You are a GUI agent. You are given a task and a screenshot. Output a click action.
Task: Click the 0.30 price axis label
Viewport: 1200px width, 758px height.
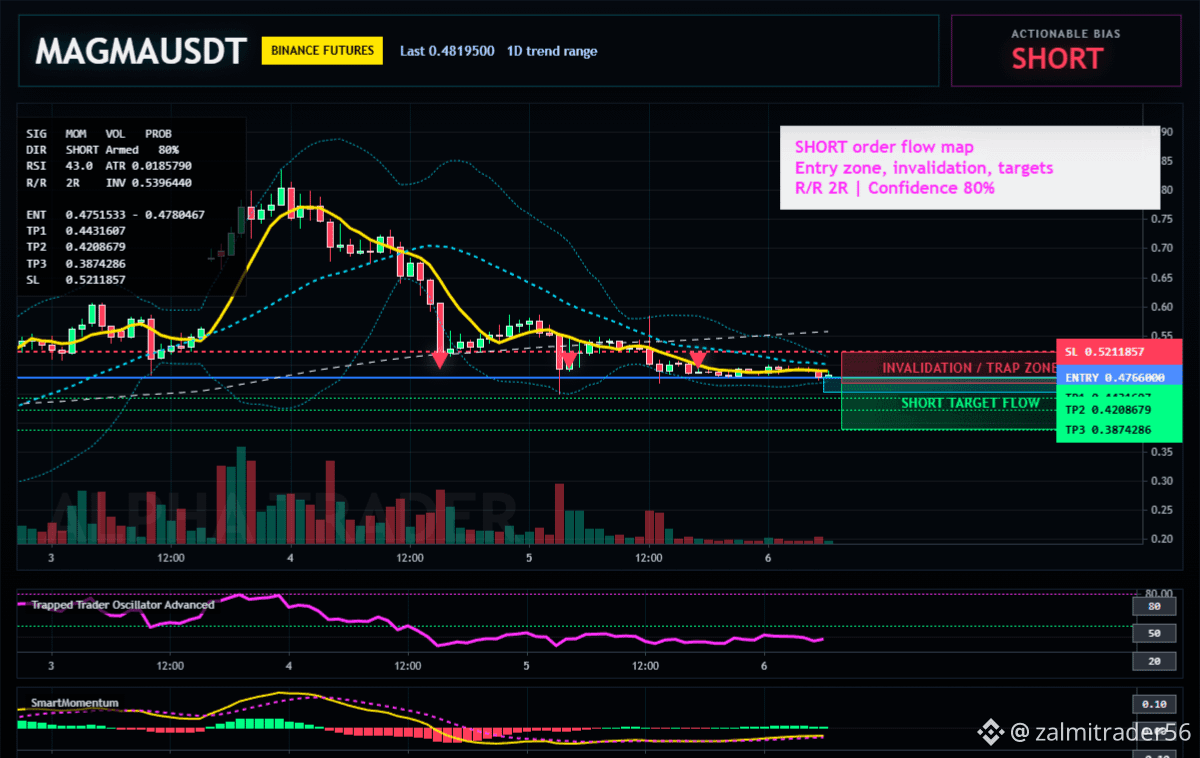click(x=1160, y=481)
